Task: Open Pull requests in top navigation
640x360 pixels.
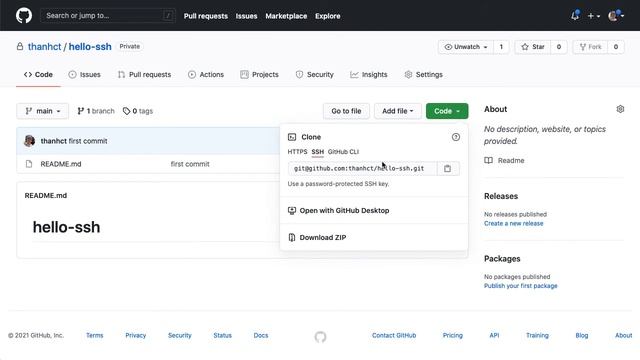Action: click(206, 16)
